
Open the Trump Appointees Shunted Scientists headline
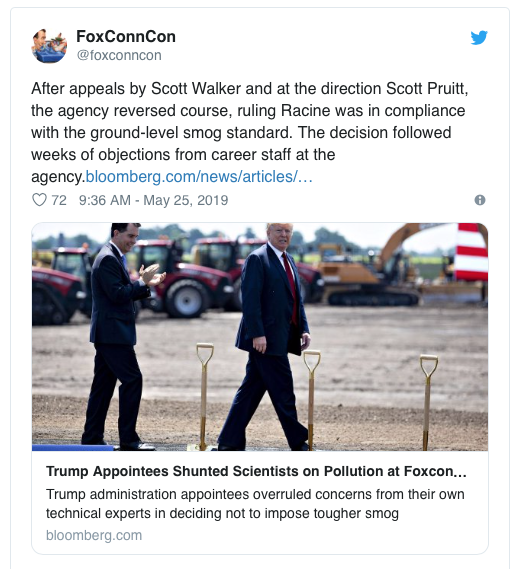(256, 471)
